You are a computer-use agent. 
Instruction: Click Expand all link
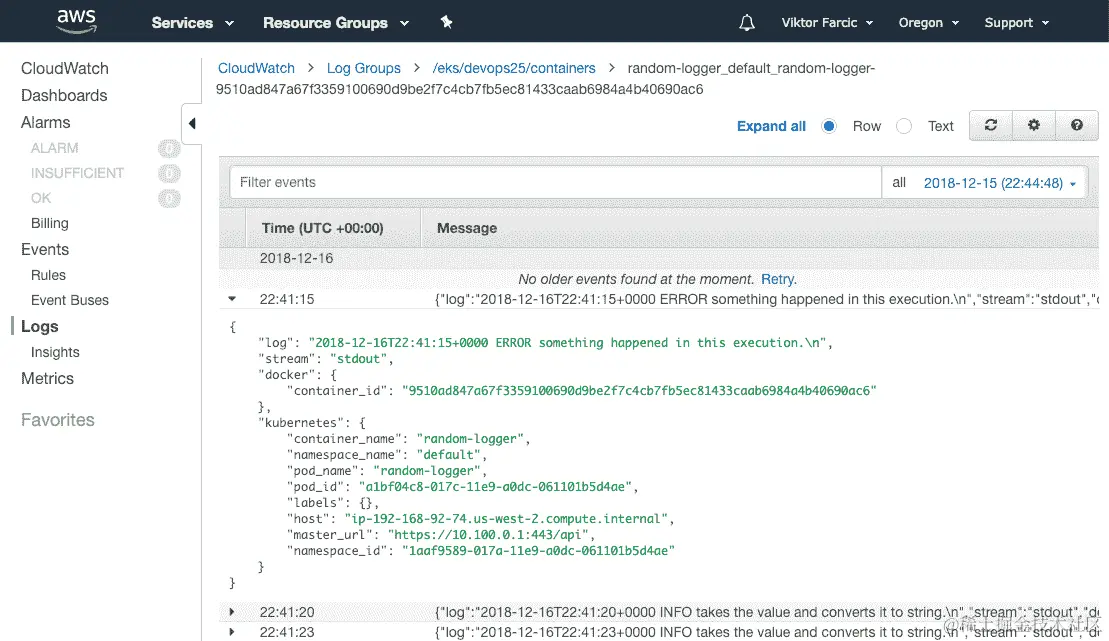(x=771, y=126)
